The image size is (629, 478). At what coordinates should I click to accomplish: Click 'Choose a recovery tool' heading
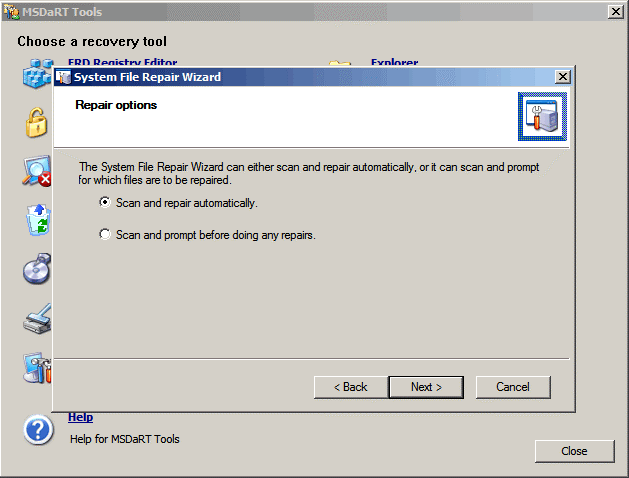click(92, 41)
